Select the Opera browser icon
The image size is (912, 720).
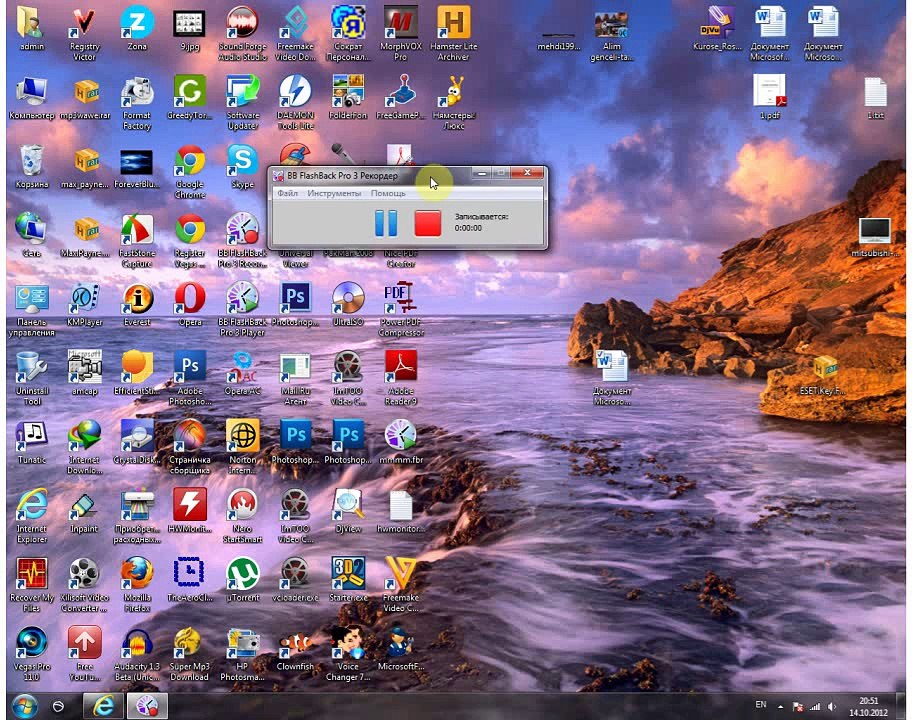pos(190,305)
